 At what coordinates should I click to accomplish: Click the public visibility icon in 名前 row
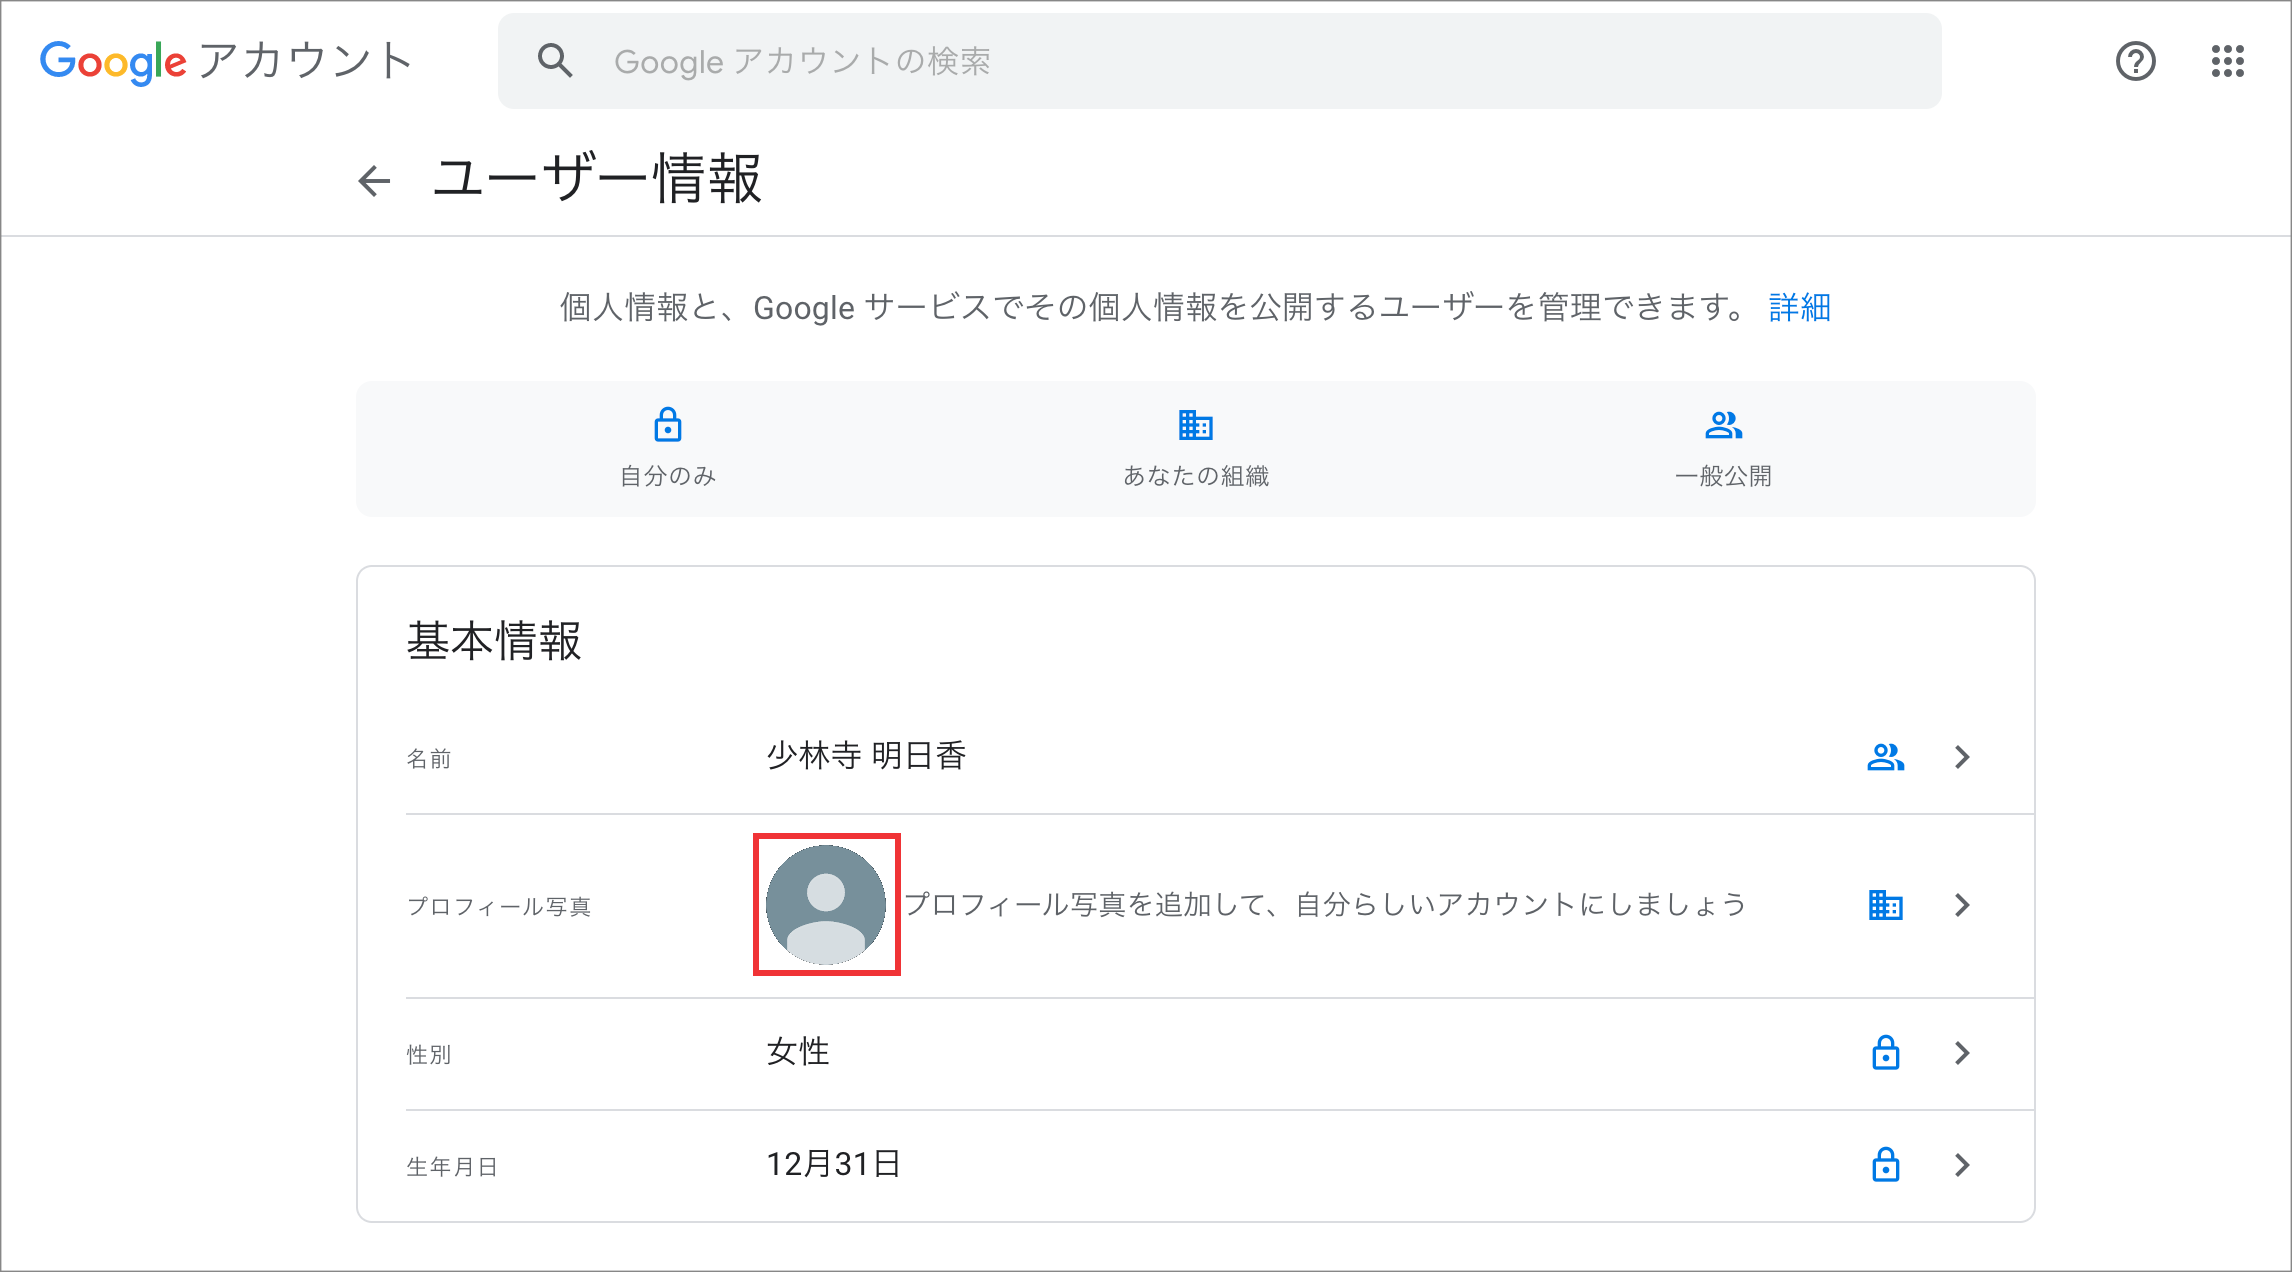point(1885,757)
